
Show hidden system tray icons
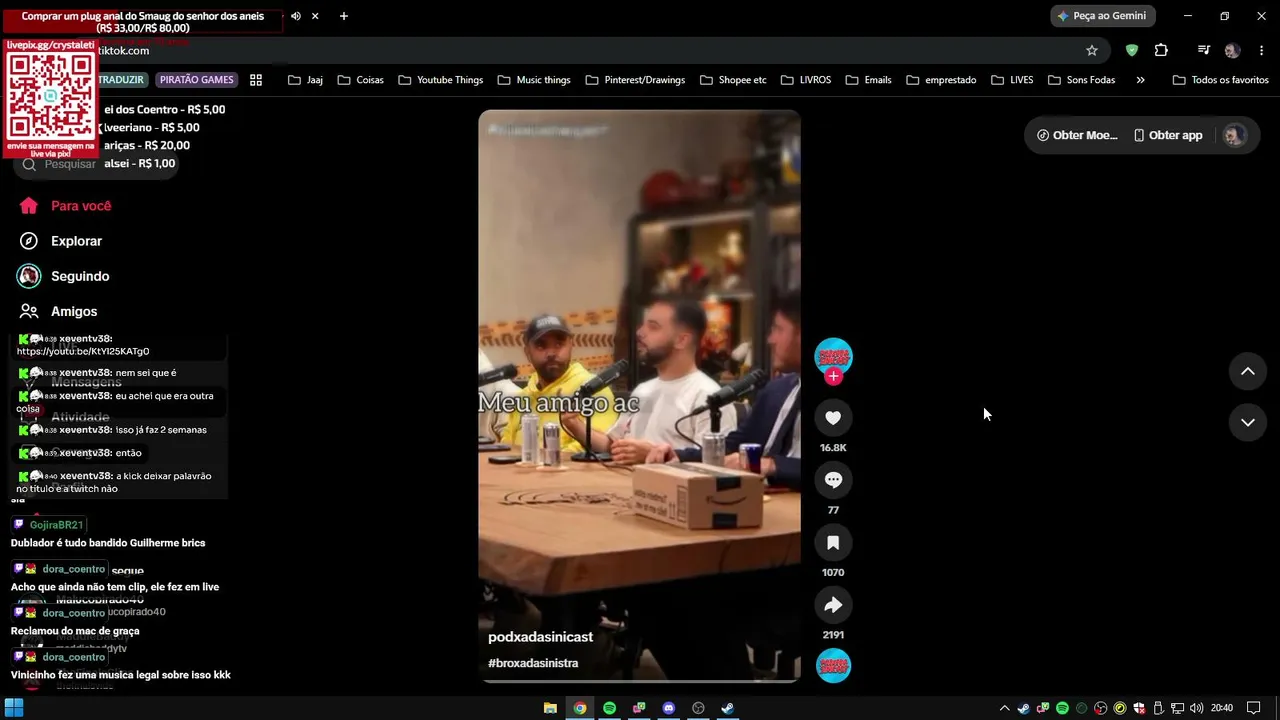tap(1004, 708)
